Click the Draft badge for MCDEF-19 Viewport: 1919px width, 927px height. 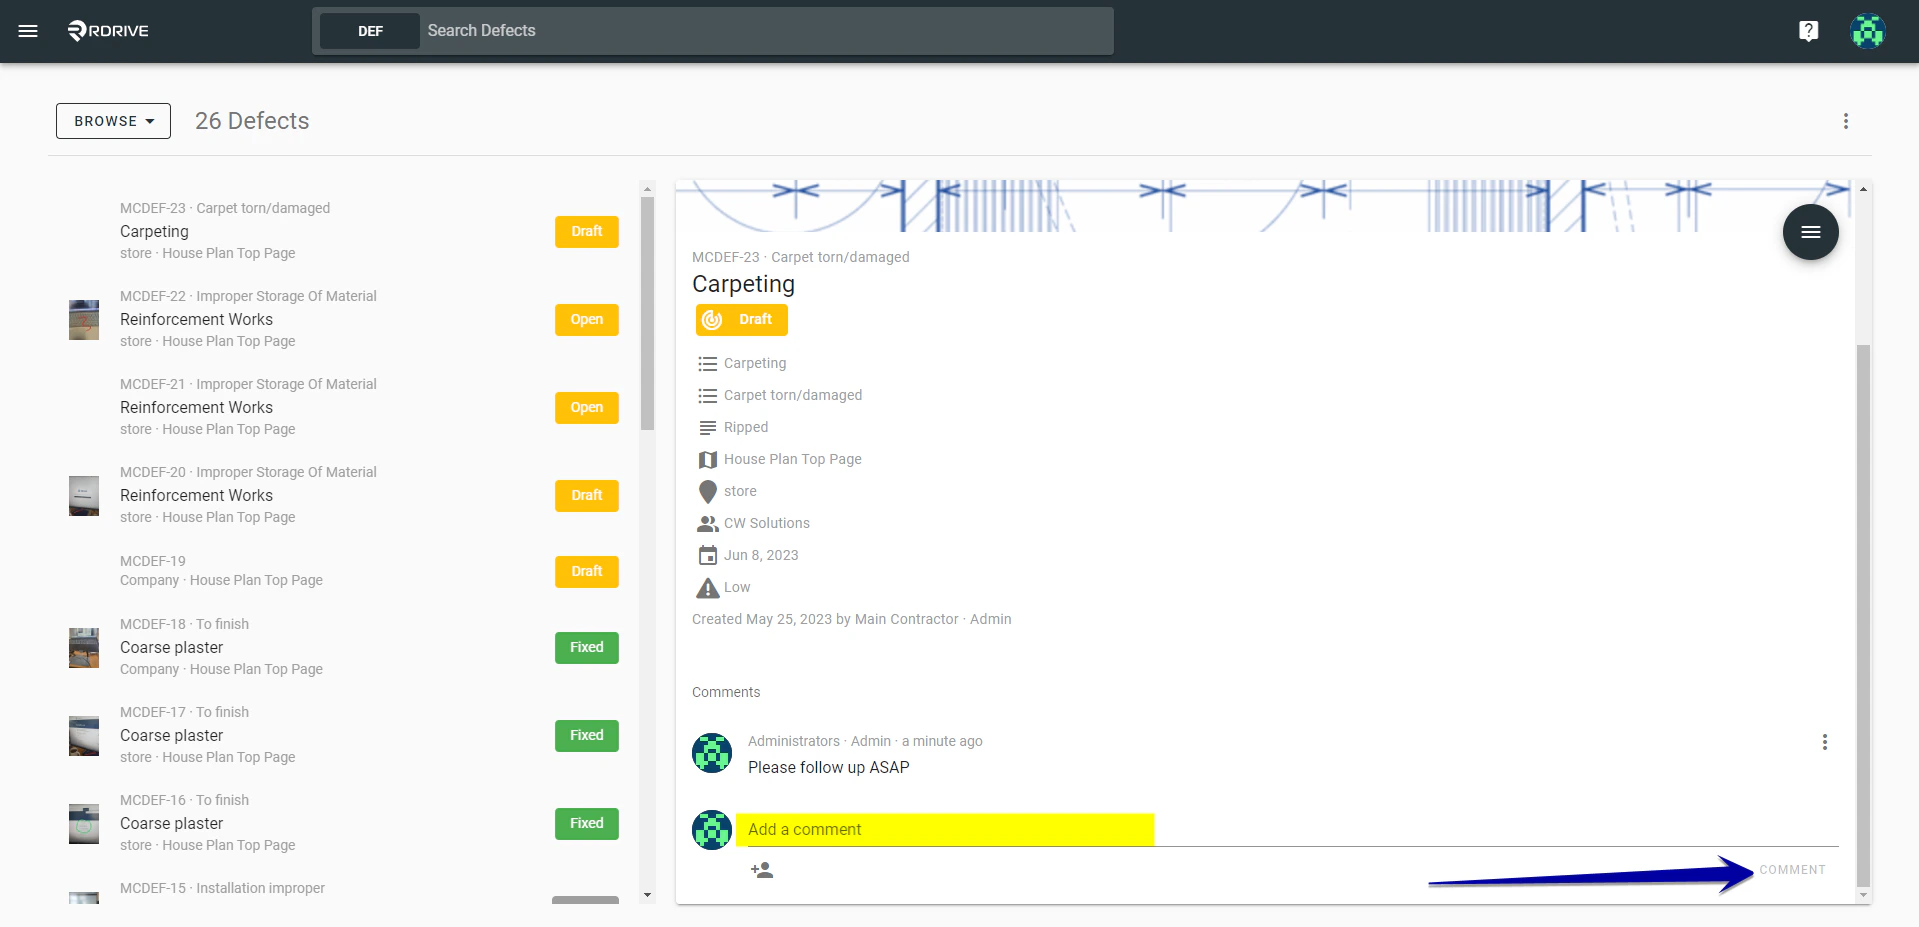tap(586, 572)
